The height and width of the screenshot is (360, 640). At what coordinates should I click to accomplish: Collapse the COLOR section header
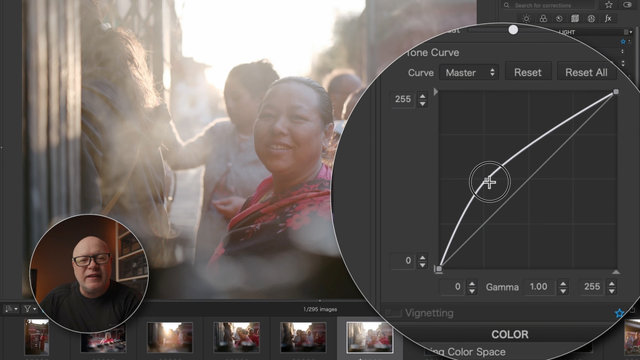tap(510, 335)
